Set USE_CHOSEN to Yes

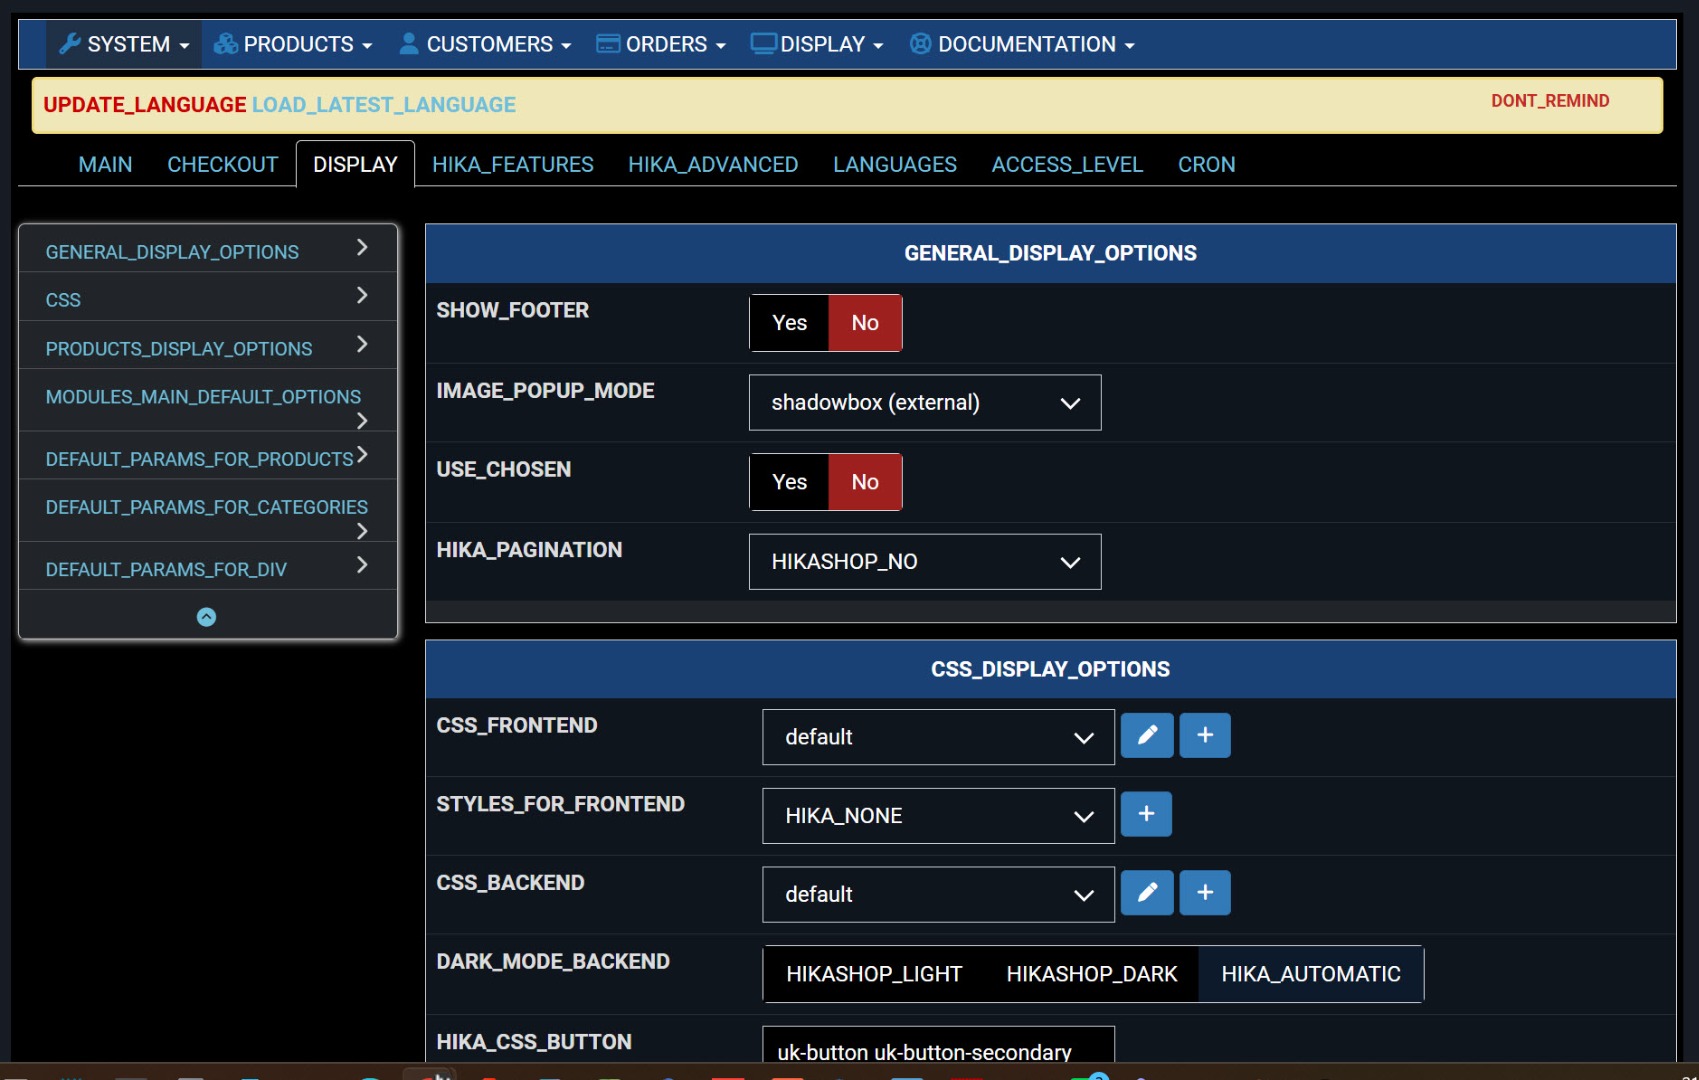(x=789, y=482)
